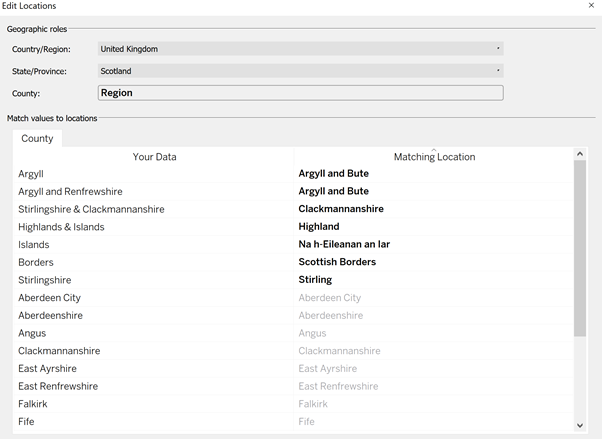This screenshot has width=602, height=439.
Task: Close the Edit Locations dialog
Action: point(591,5)
